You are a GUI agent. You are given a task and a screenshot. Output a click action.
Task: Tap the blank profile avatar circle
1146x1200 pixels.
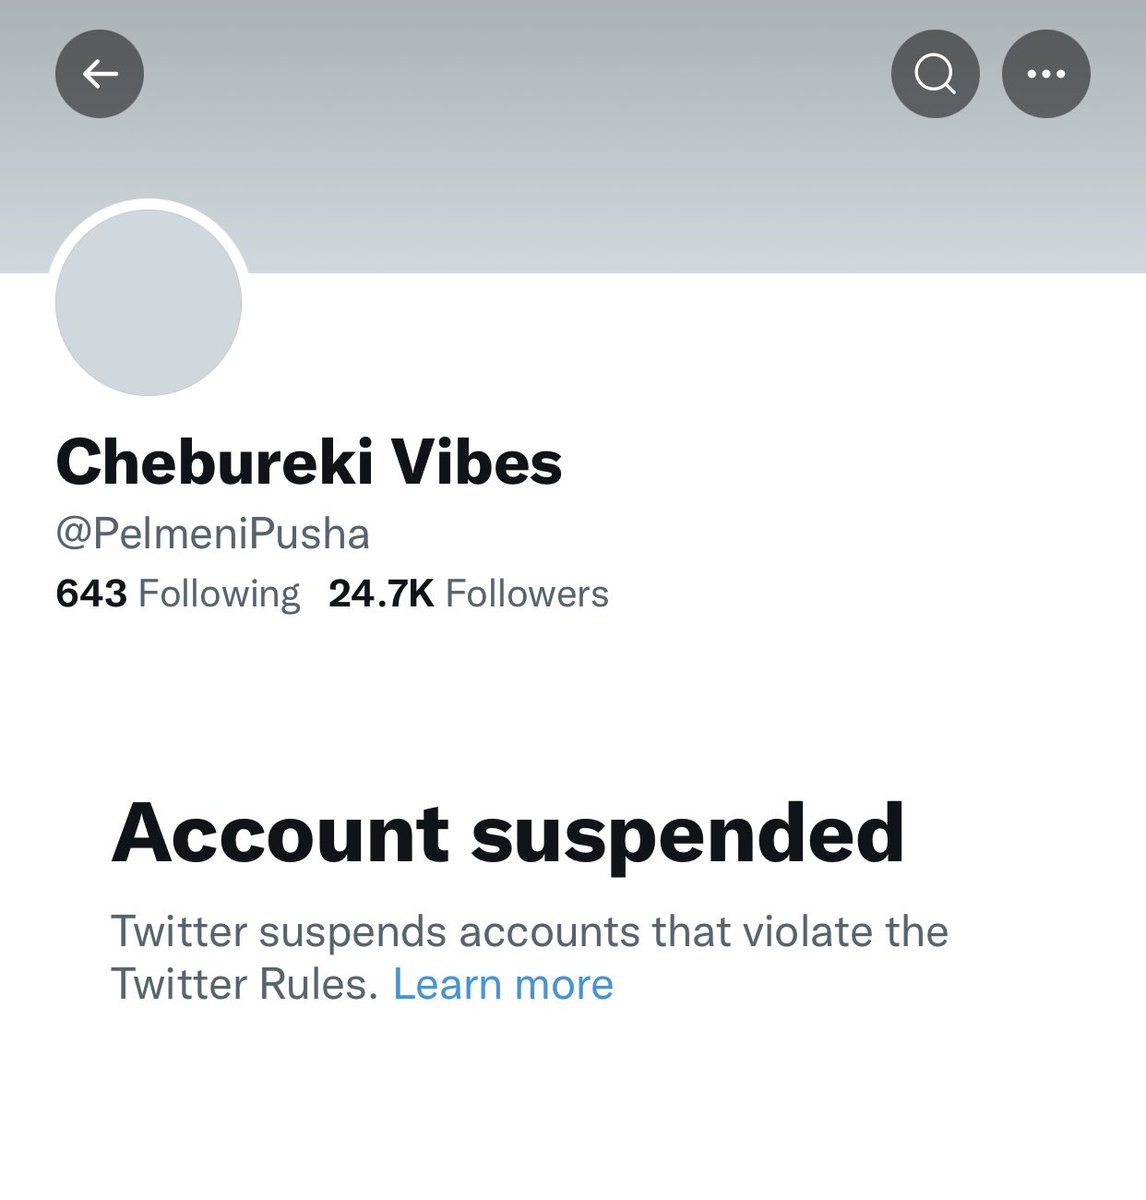coord(148,301)
